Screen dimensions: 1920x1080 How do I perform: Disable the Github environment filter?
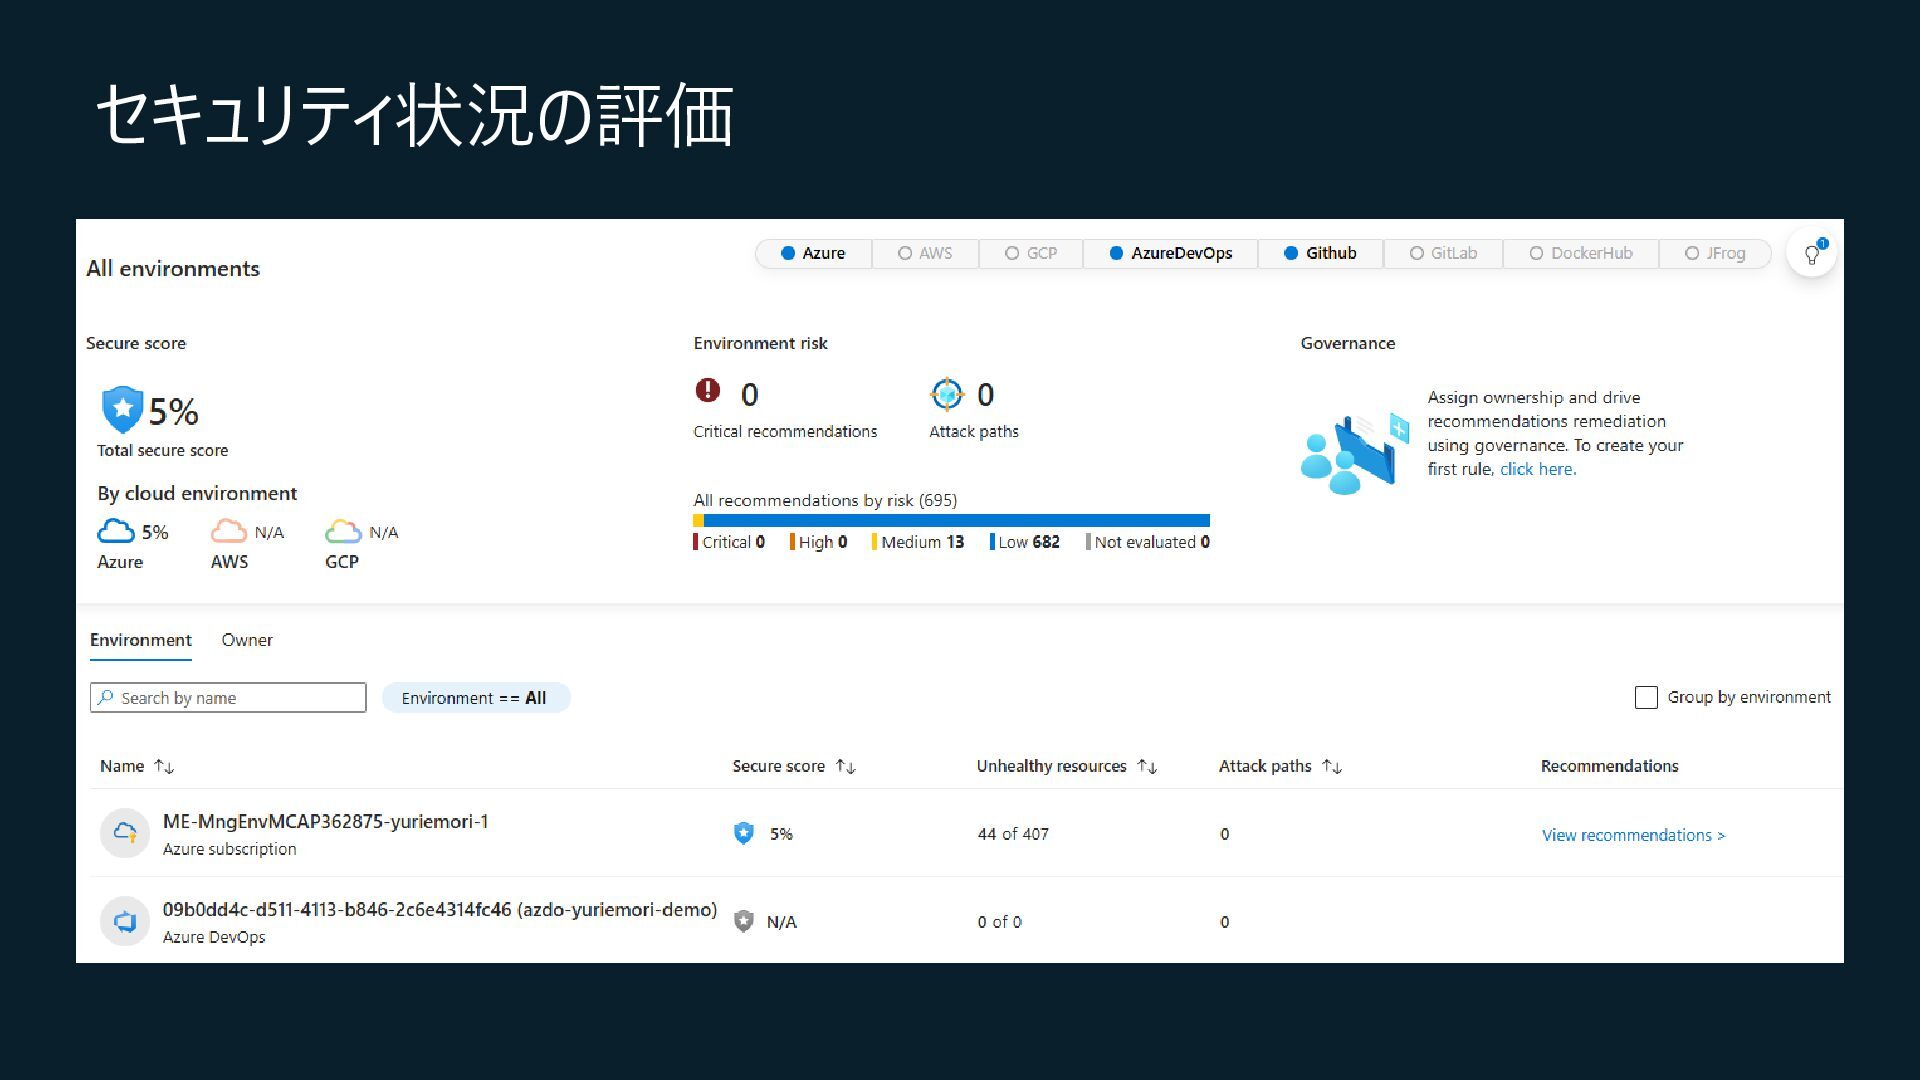coord(1320,254)
